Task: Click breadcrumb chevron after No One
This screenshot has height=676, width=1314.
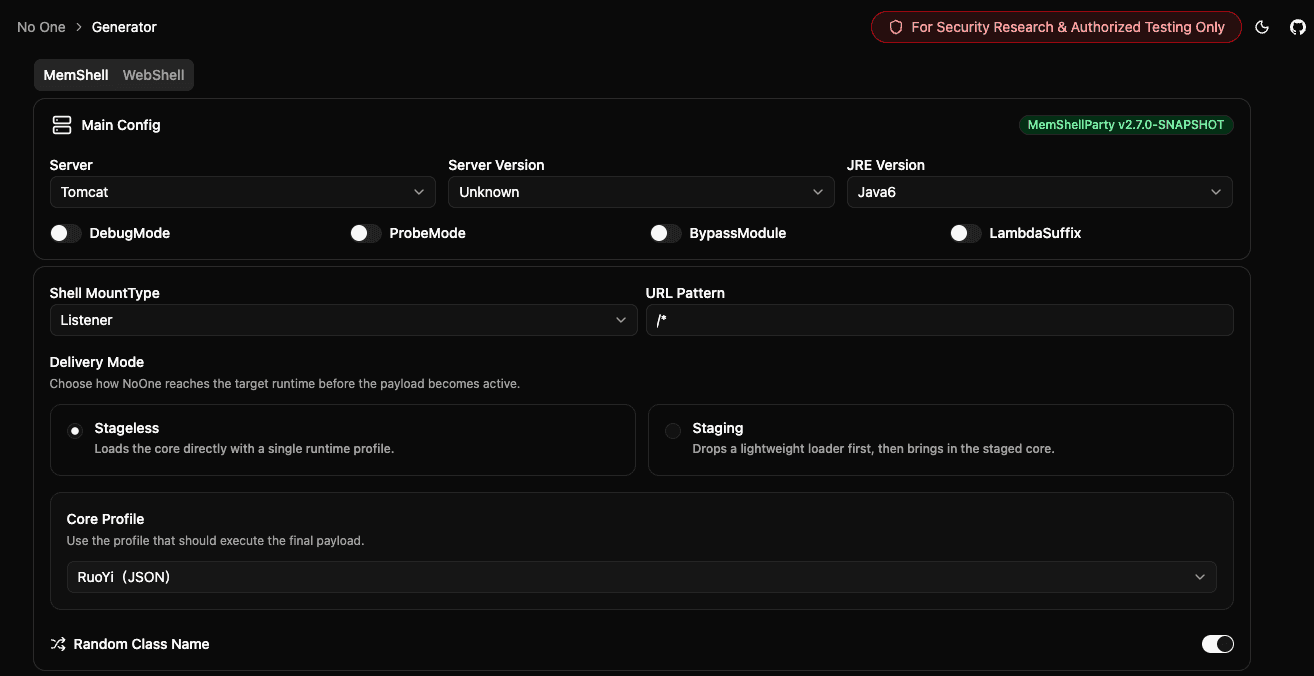Action: click(79, 28)
